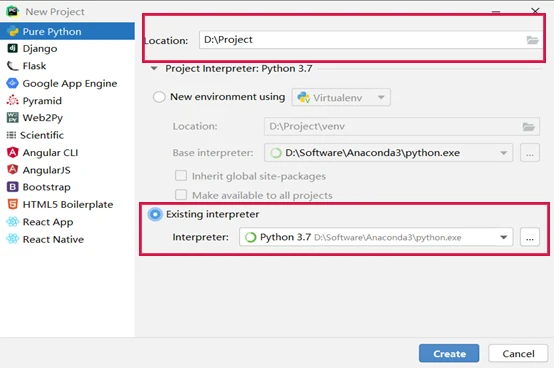Viewport: 554px width, 368px height.
Task: Click the Virtualenv Python icon
Action: (303, 97)
